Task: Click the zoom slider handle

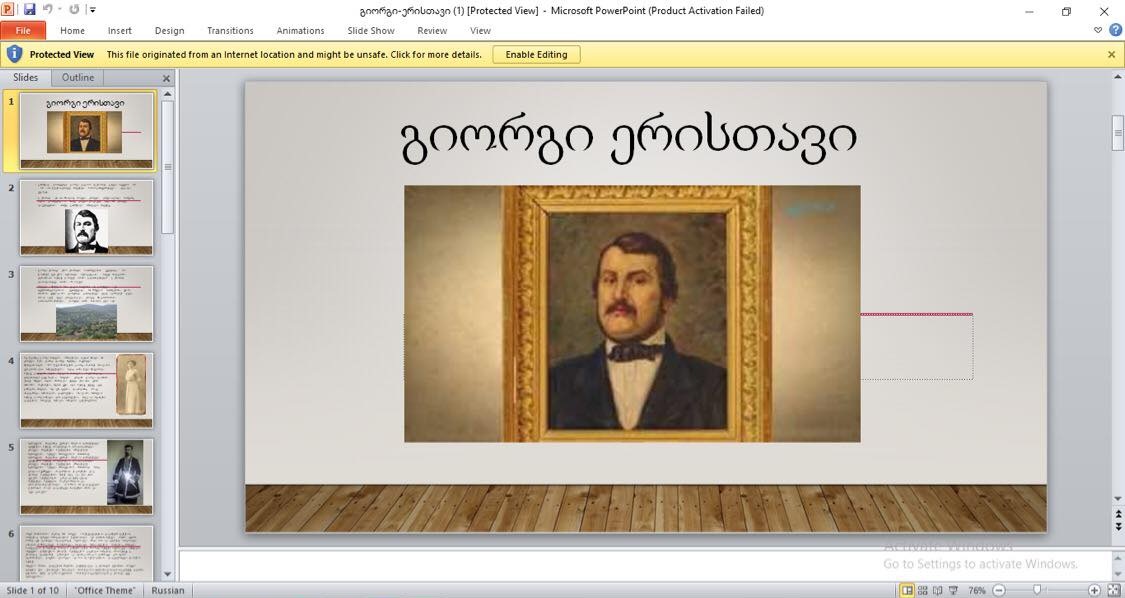Action: tap(1037, 590)
